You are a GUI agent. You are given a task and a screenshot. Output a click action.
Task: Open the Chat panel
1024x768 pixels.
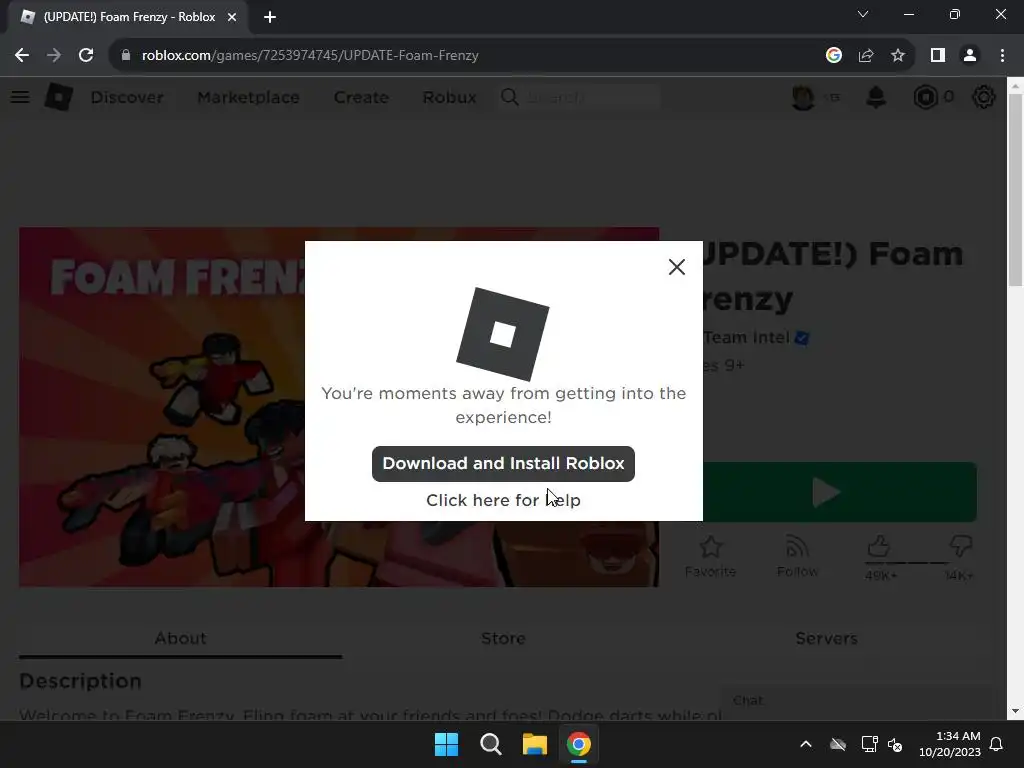point(856,701)
